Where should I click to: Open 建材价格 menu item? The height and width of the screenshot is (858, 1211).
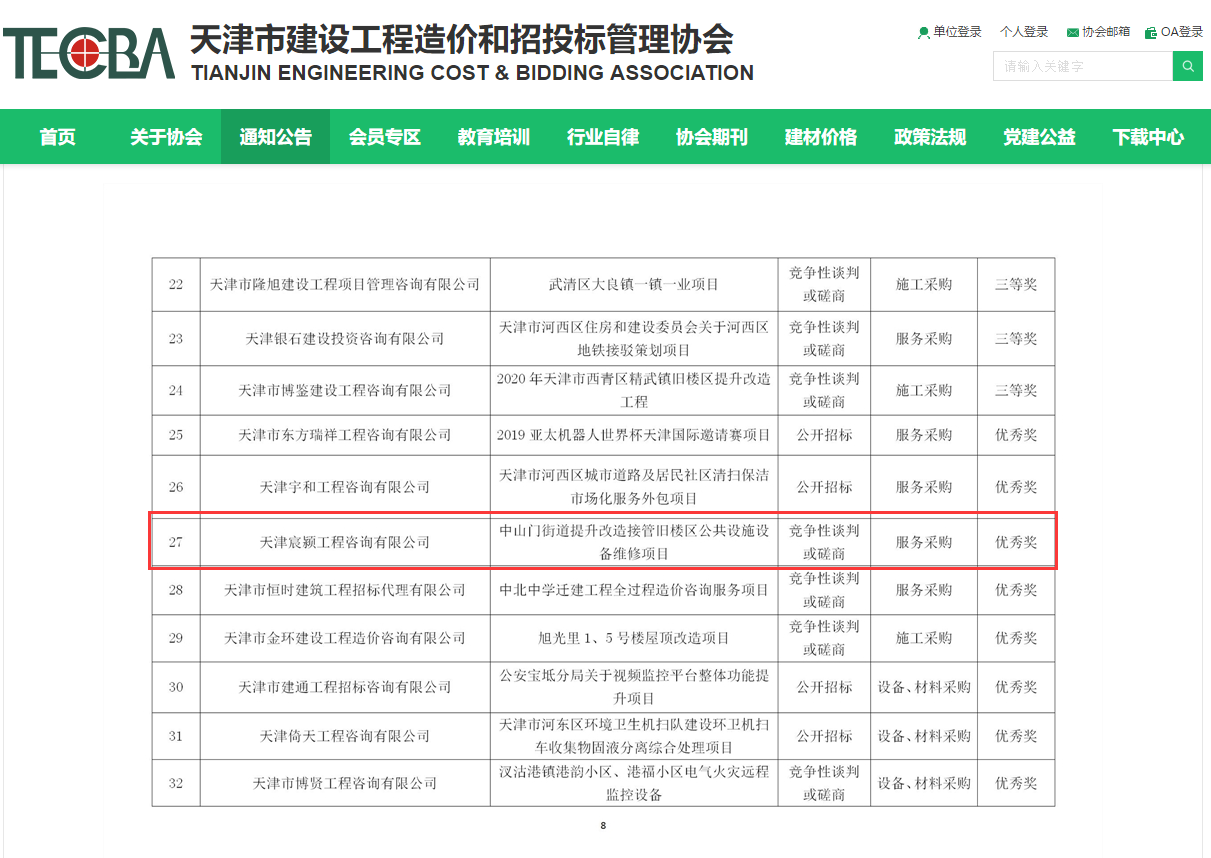click(x=820, y=137)
